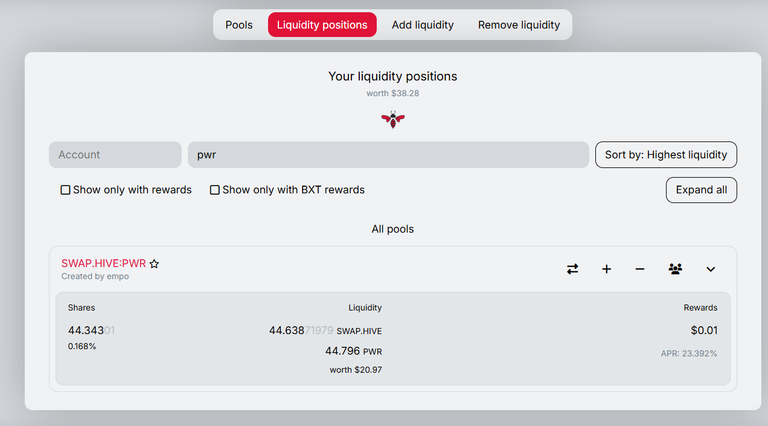
Task: Open the Add liquidity tab
Action: point(422,25)
